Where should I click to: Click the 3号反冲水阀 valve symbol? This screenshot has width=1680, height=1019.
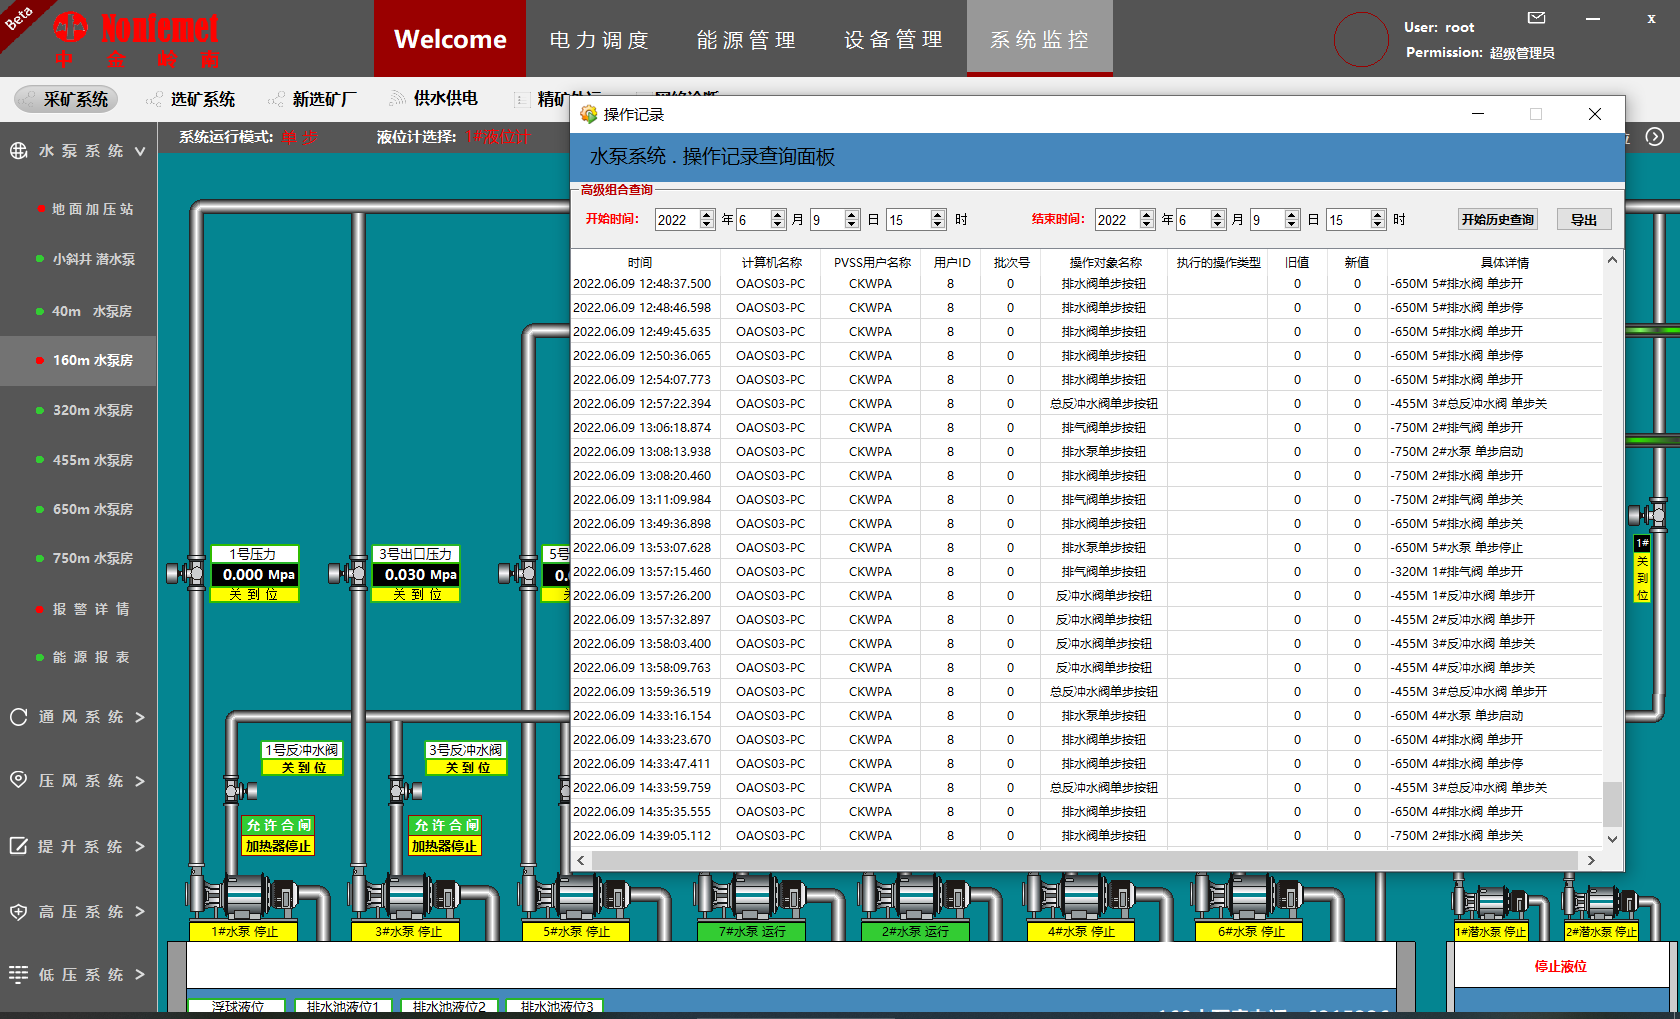coord(405,790)
